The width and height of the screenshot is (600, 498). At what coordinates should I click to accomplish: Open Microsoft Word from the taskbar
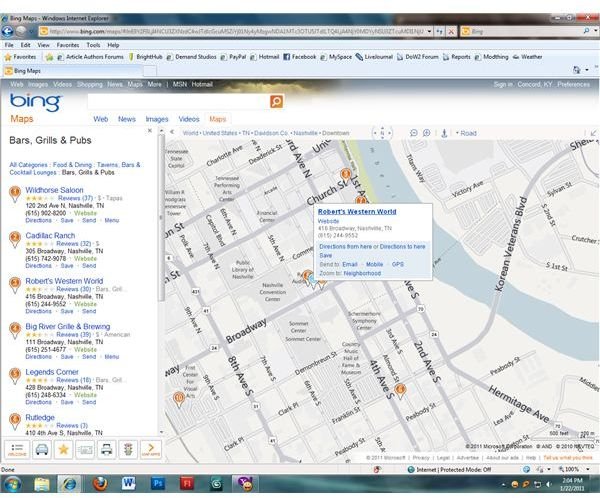click(129, 484)
